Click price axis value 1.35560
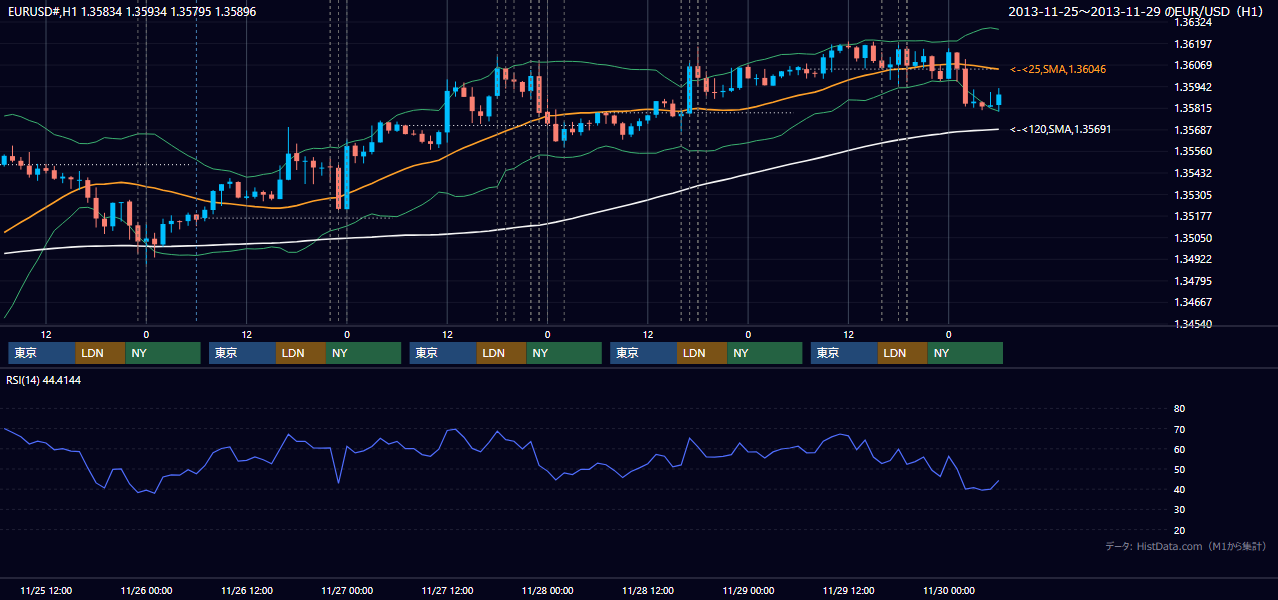 click(1192, 151)
